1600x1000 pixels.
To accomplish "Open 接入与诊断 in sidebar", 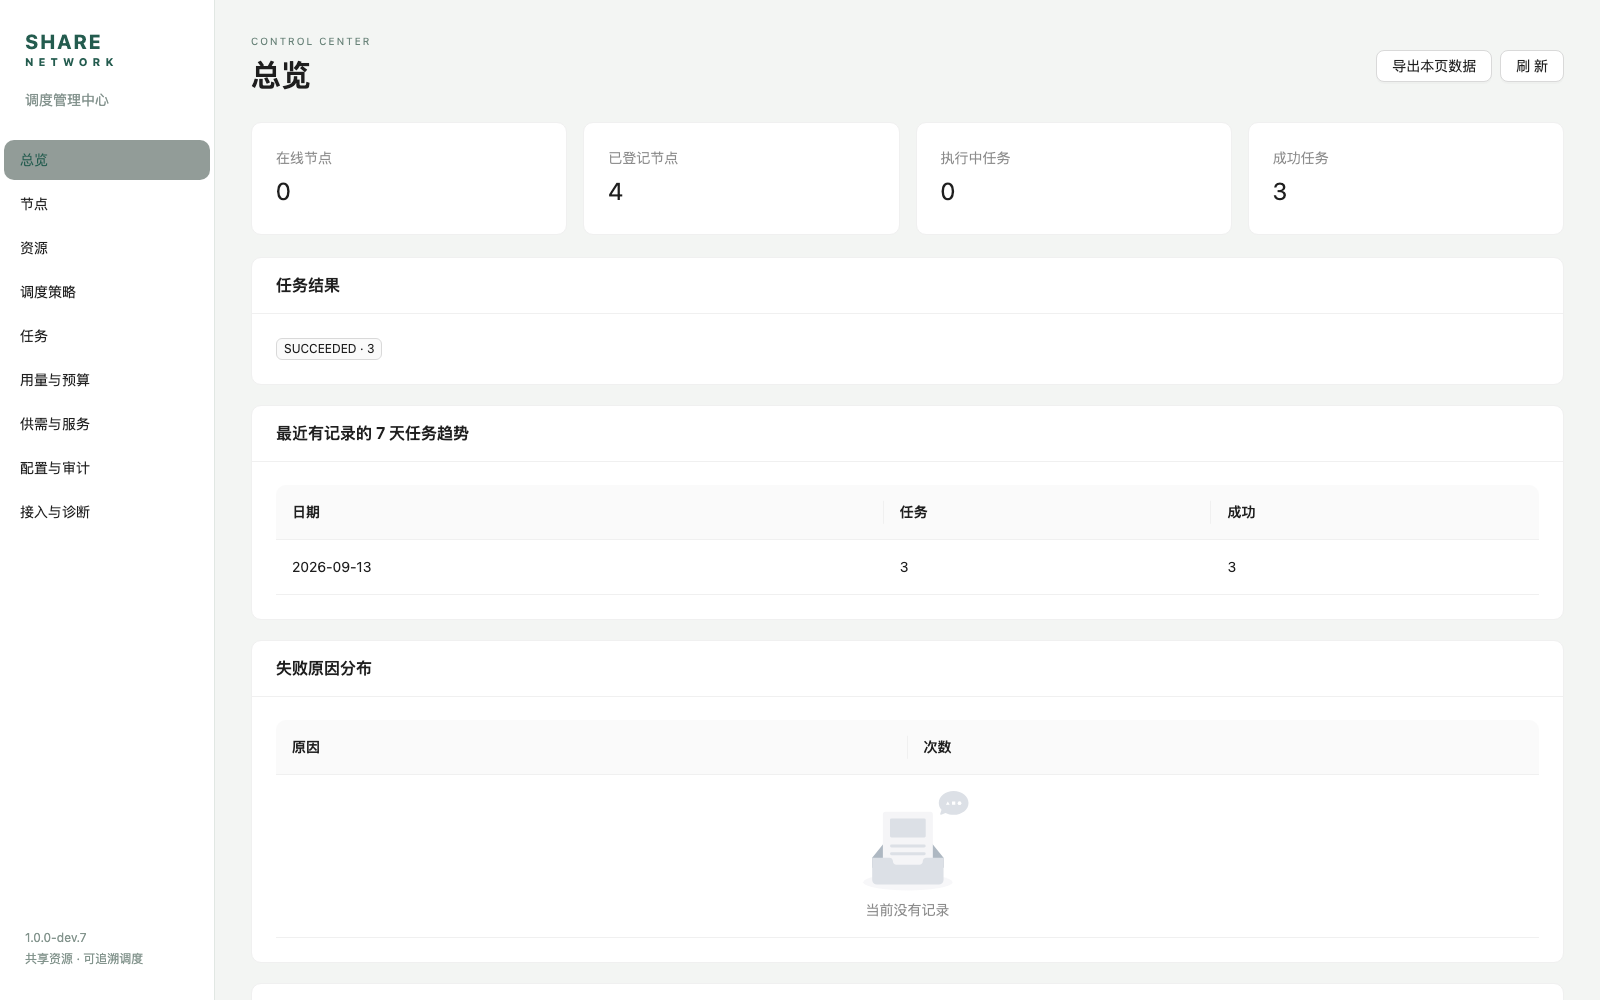I will tap(107, 512).
